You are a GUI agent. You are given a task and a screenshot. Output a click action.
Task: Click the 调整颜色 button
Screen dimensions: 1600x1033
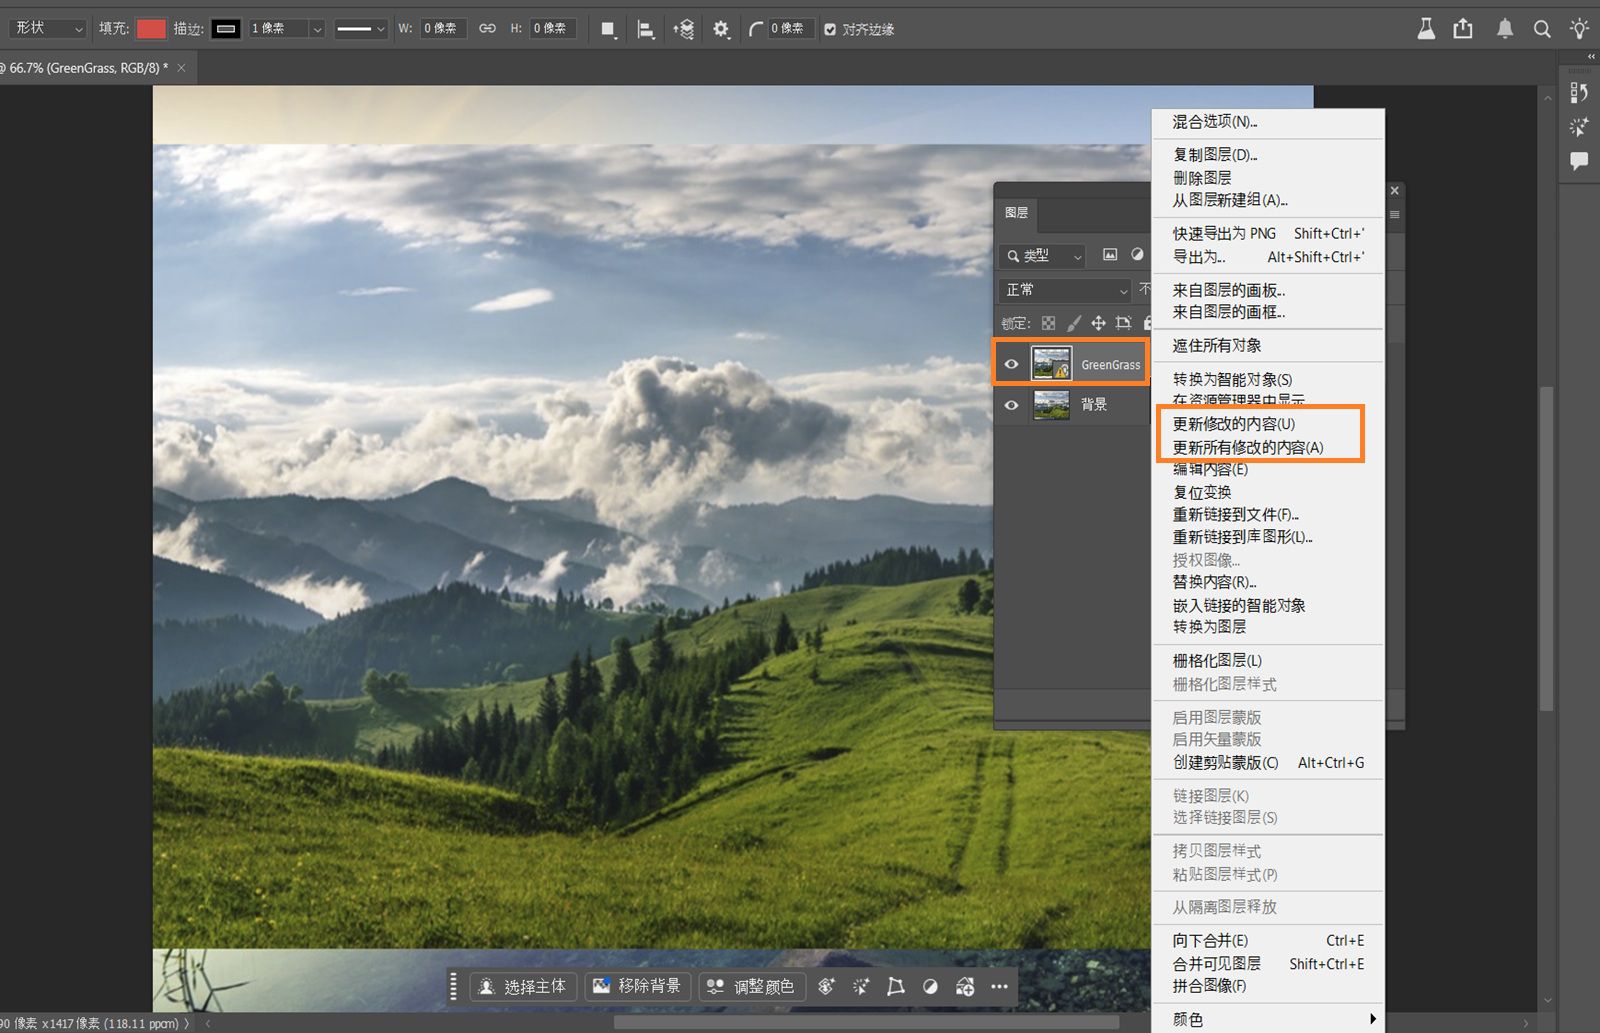coord(752,987)
